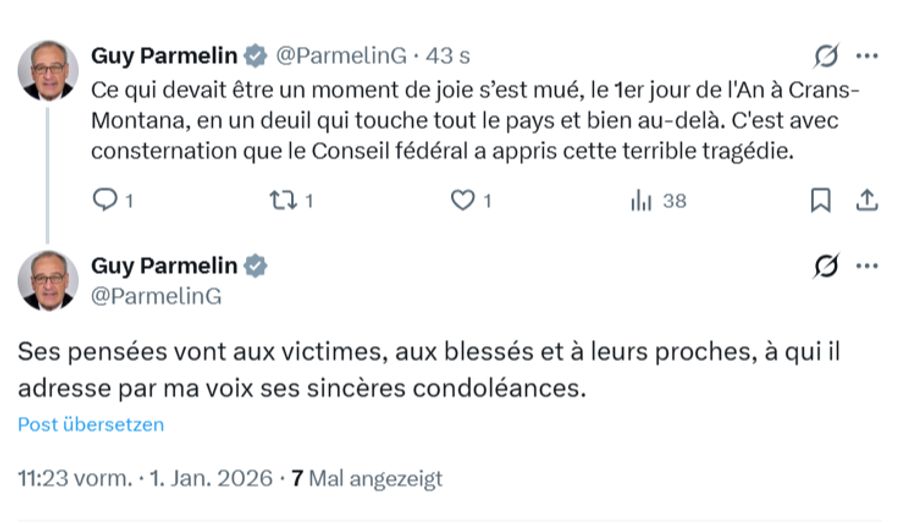This screenshot has width=900, height=526.
Task: Click the Post übersetzen link
Action: 91,424
